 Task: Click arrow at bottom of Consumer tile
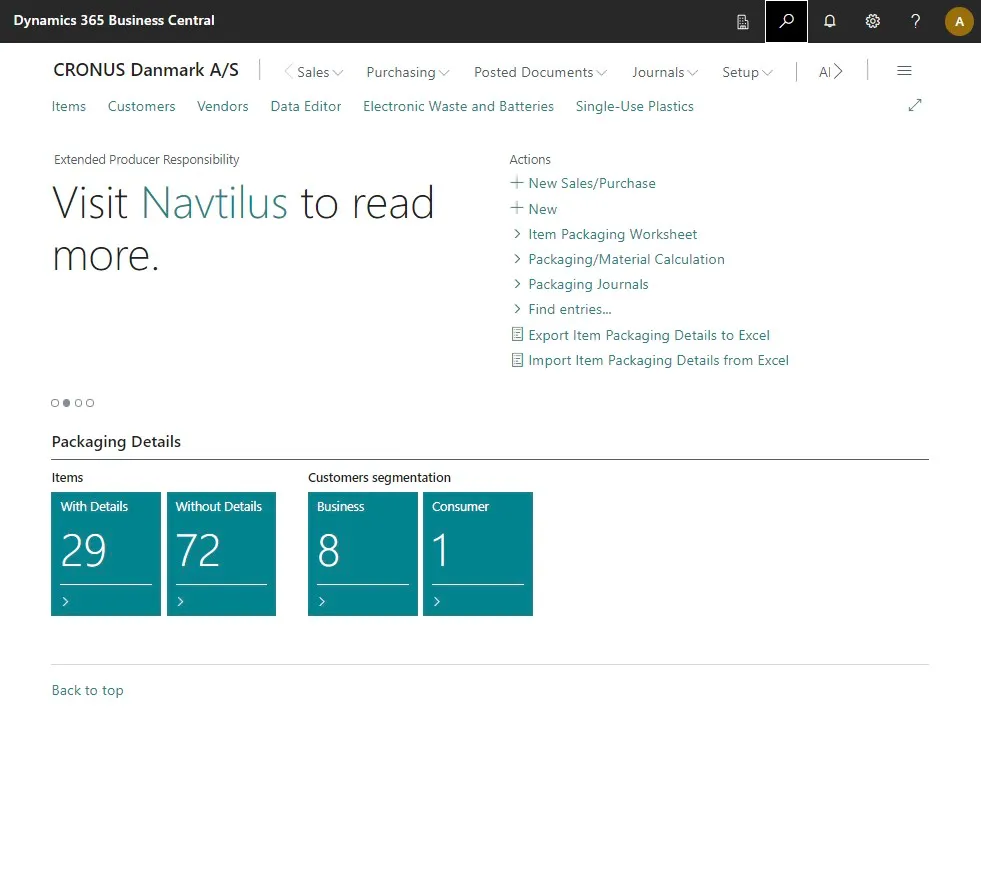[x=437, y=601]
